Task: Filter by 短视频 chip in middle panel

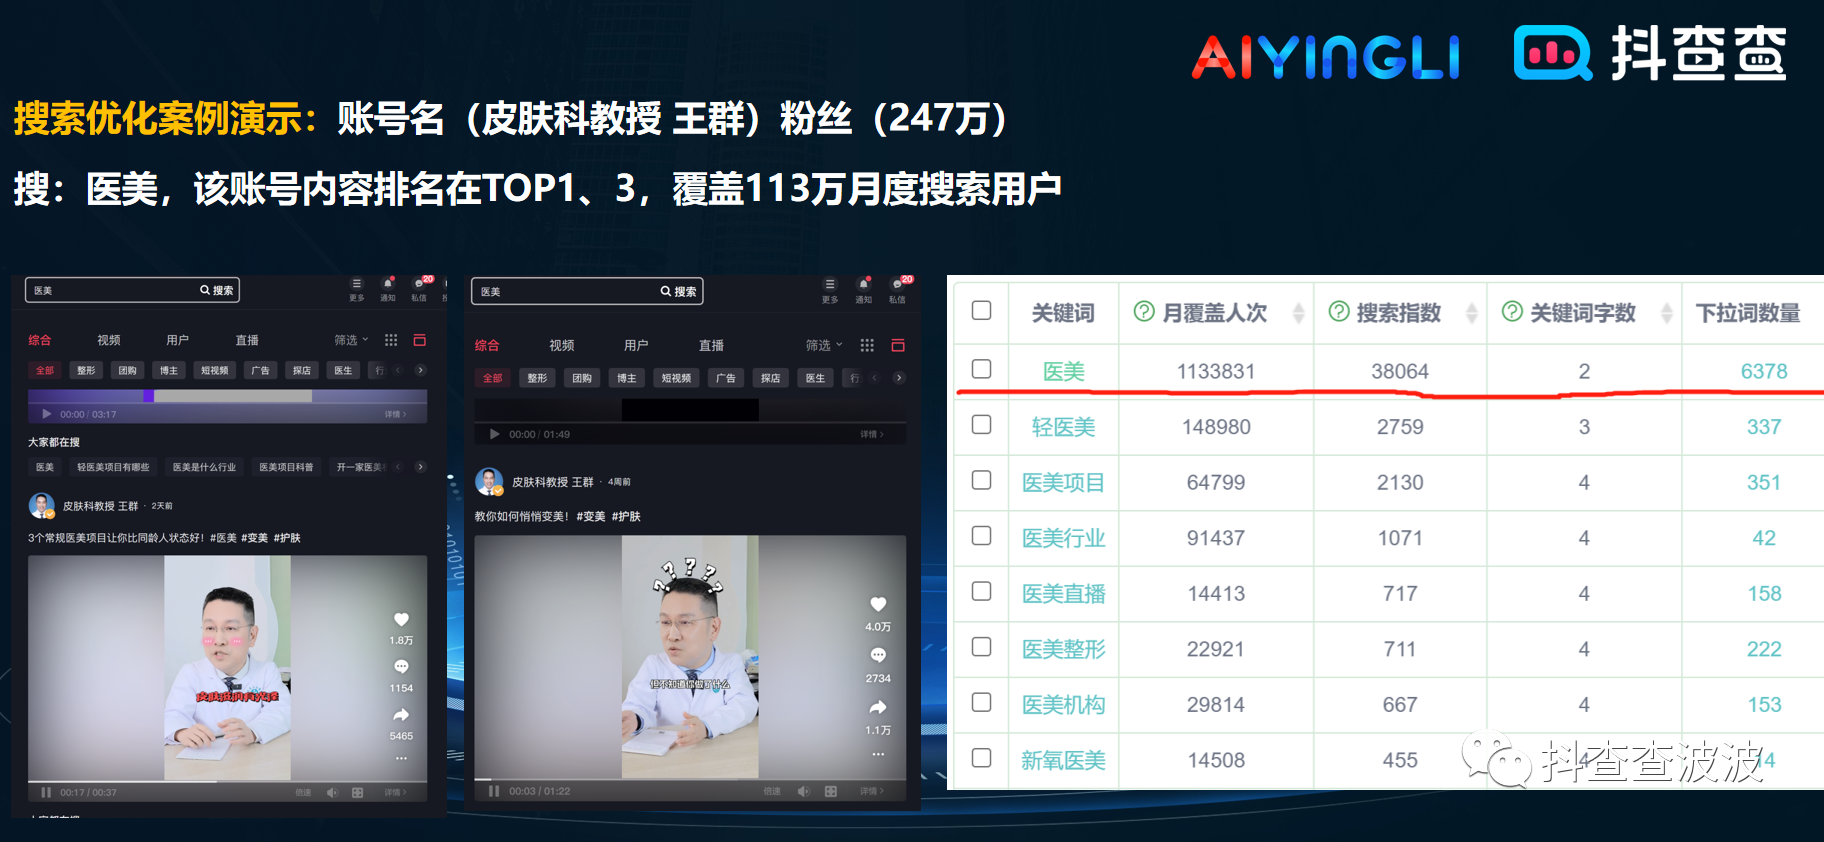Action: (676, 378)
